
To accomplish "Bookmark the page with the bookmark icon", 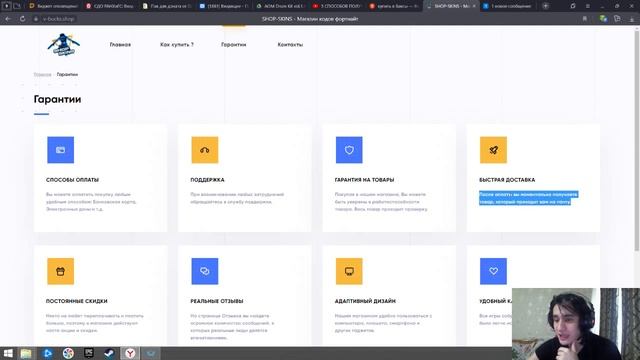I will pyautogui.click(x=584, y=19).
